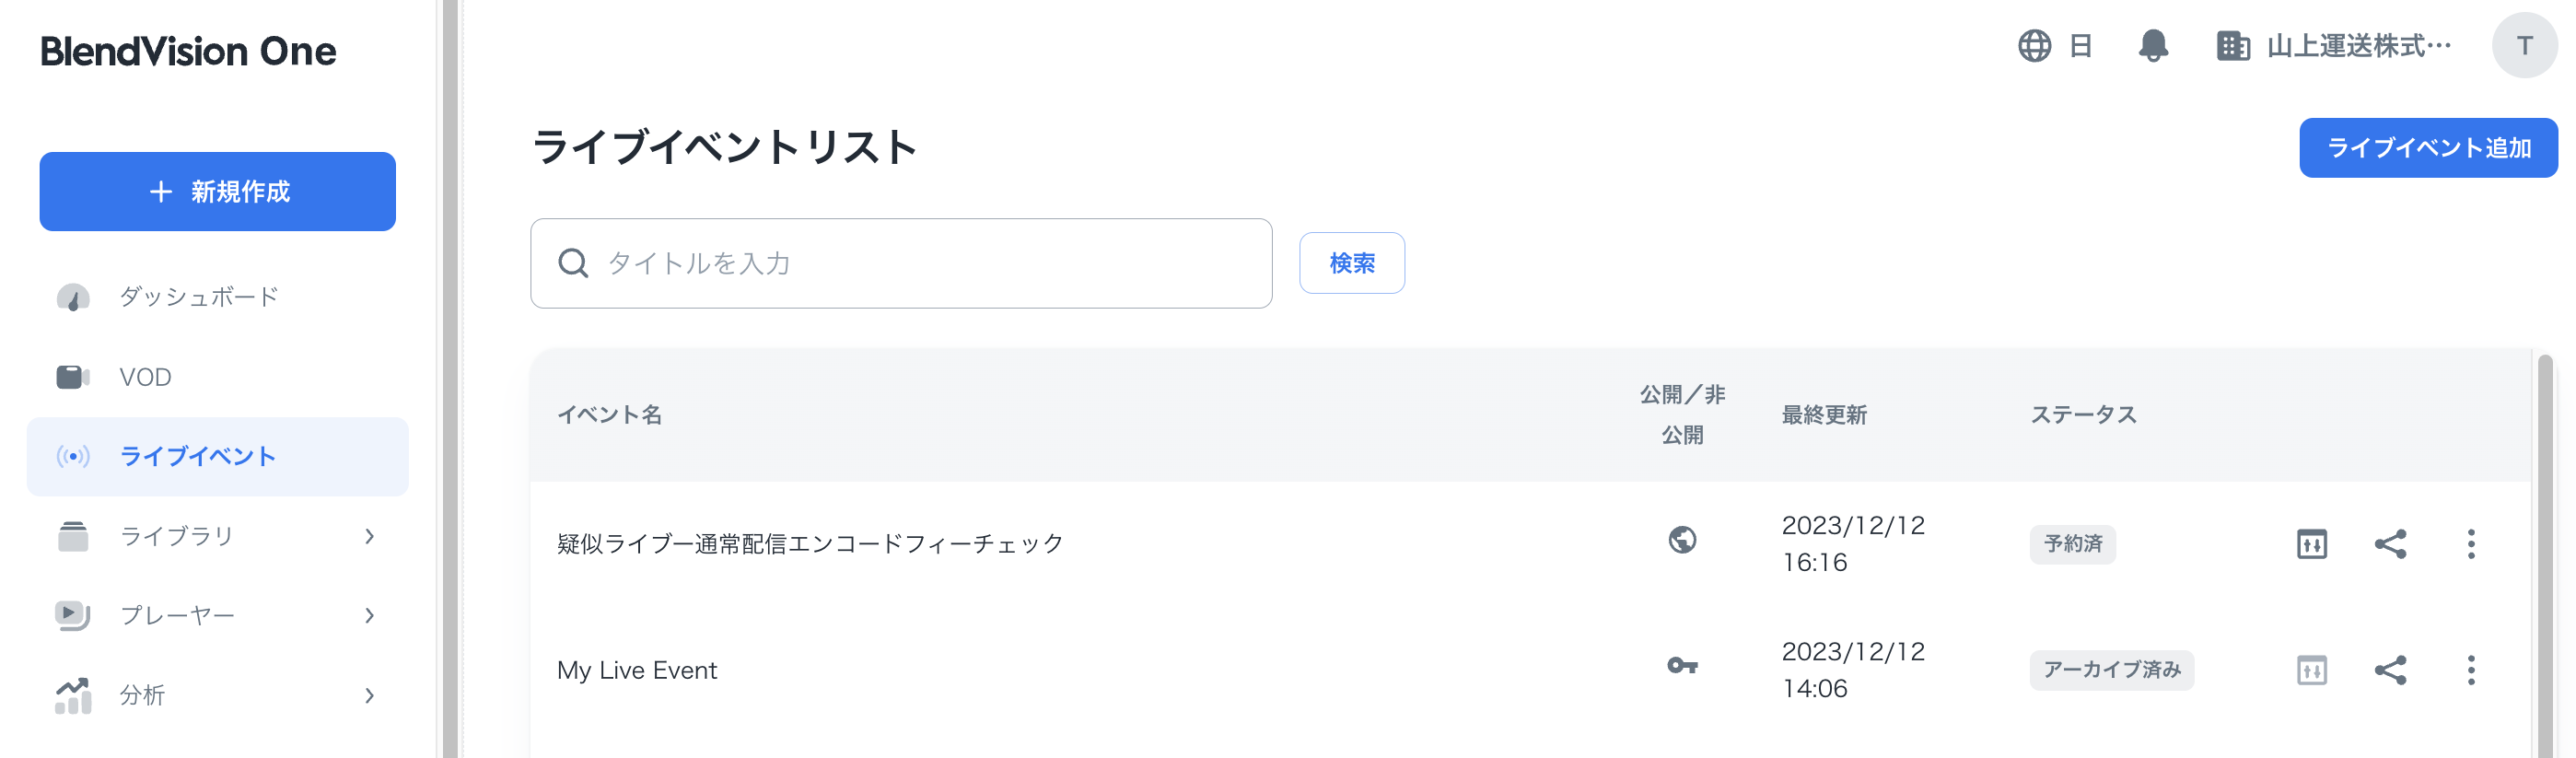Screen dimensions: 2576x758
Task: Open encoding settings icon for 疑似ライブ event
Action: tap(2310, 544)
